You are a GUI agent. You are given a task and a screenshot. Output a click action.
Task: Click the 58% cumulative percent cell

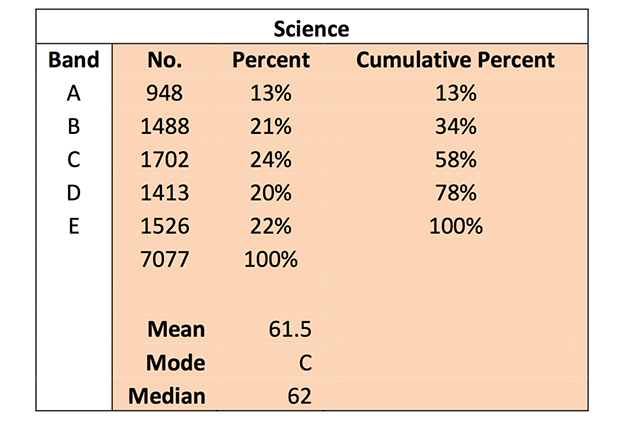pos(455,160)
